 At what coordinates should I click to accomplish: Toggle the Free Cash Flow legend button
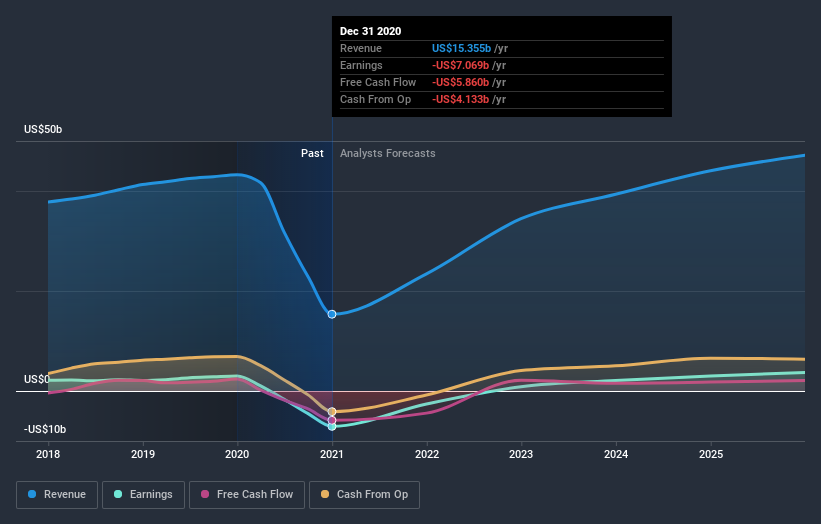click(x=247, y=495)
